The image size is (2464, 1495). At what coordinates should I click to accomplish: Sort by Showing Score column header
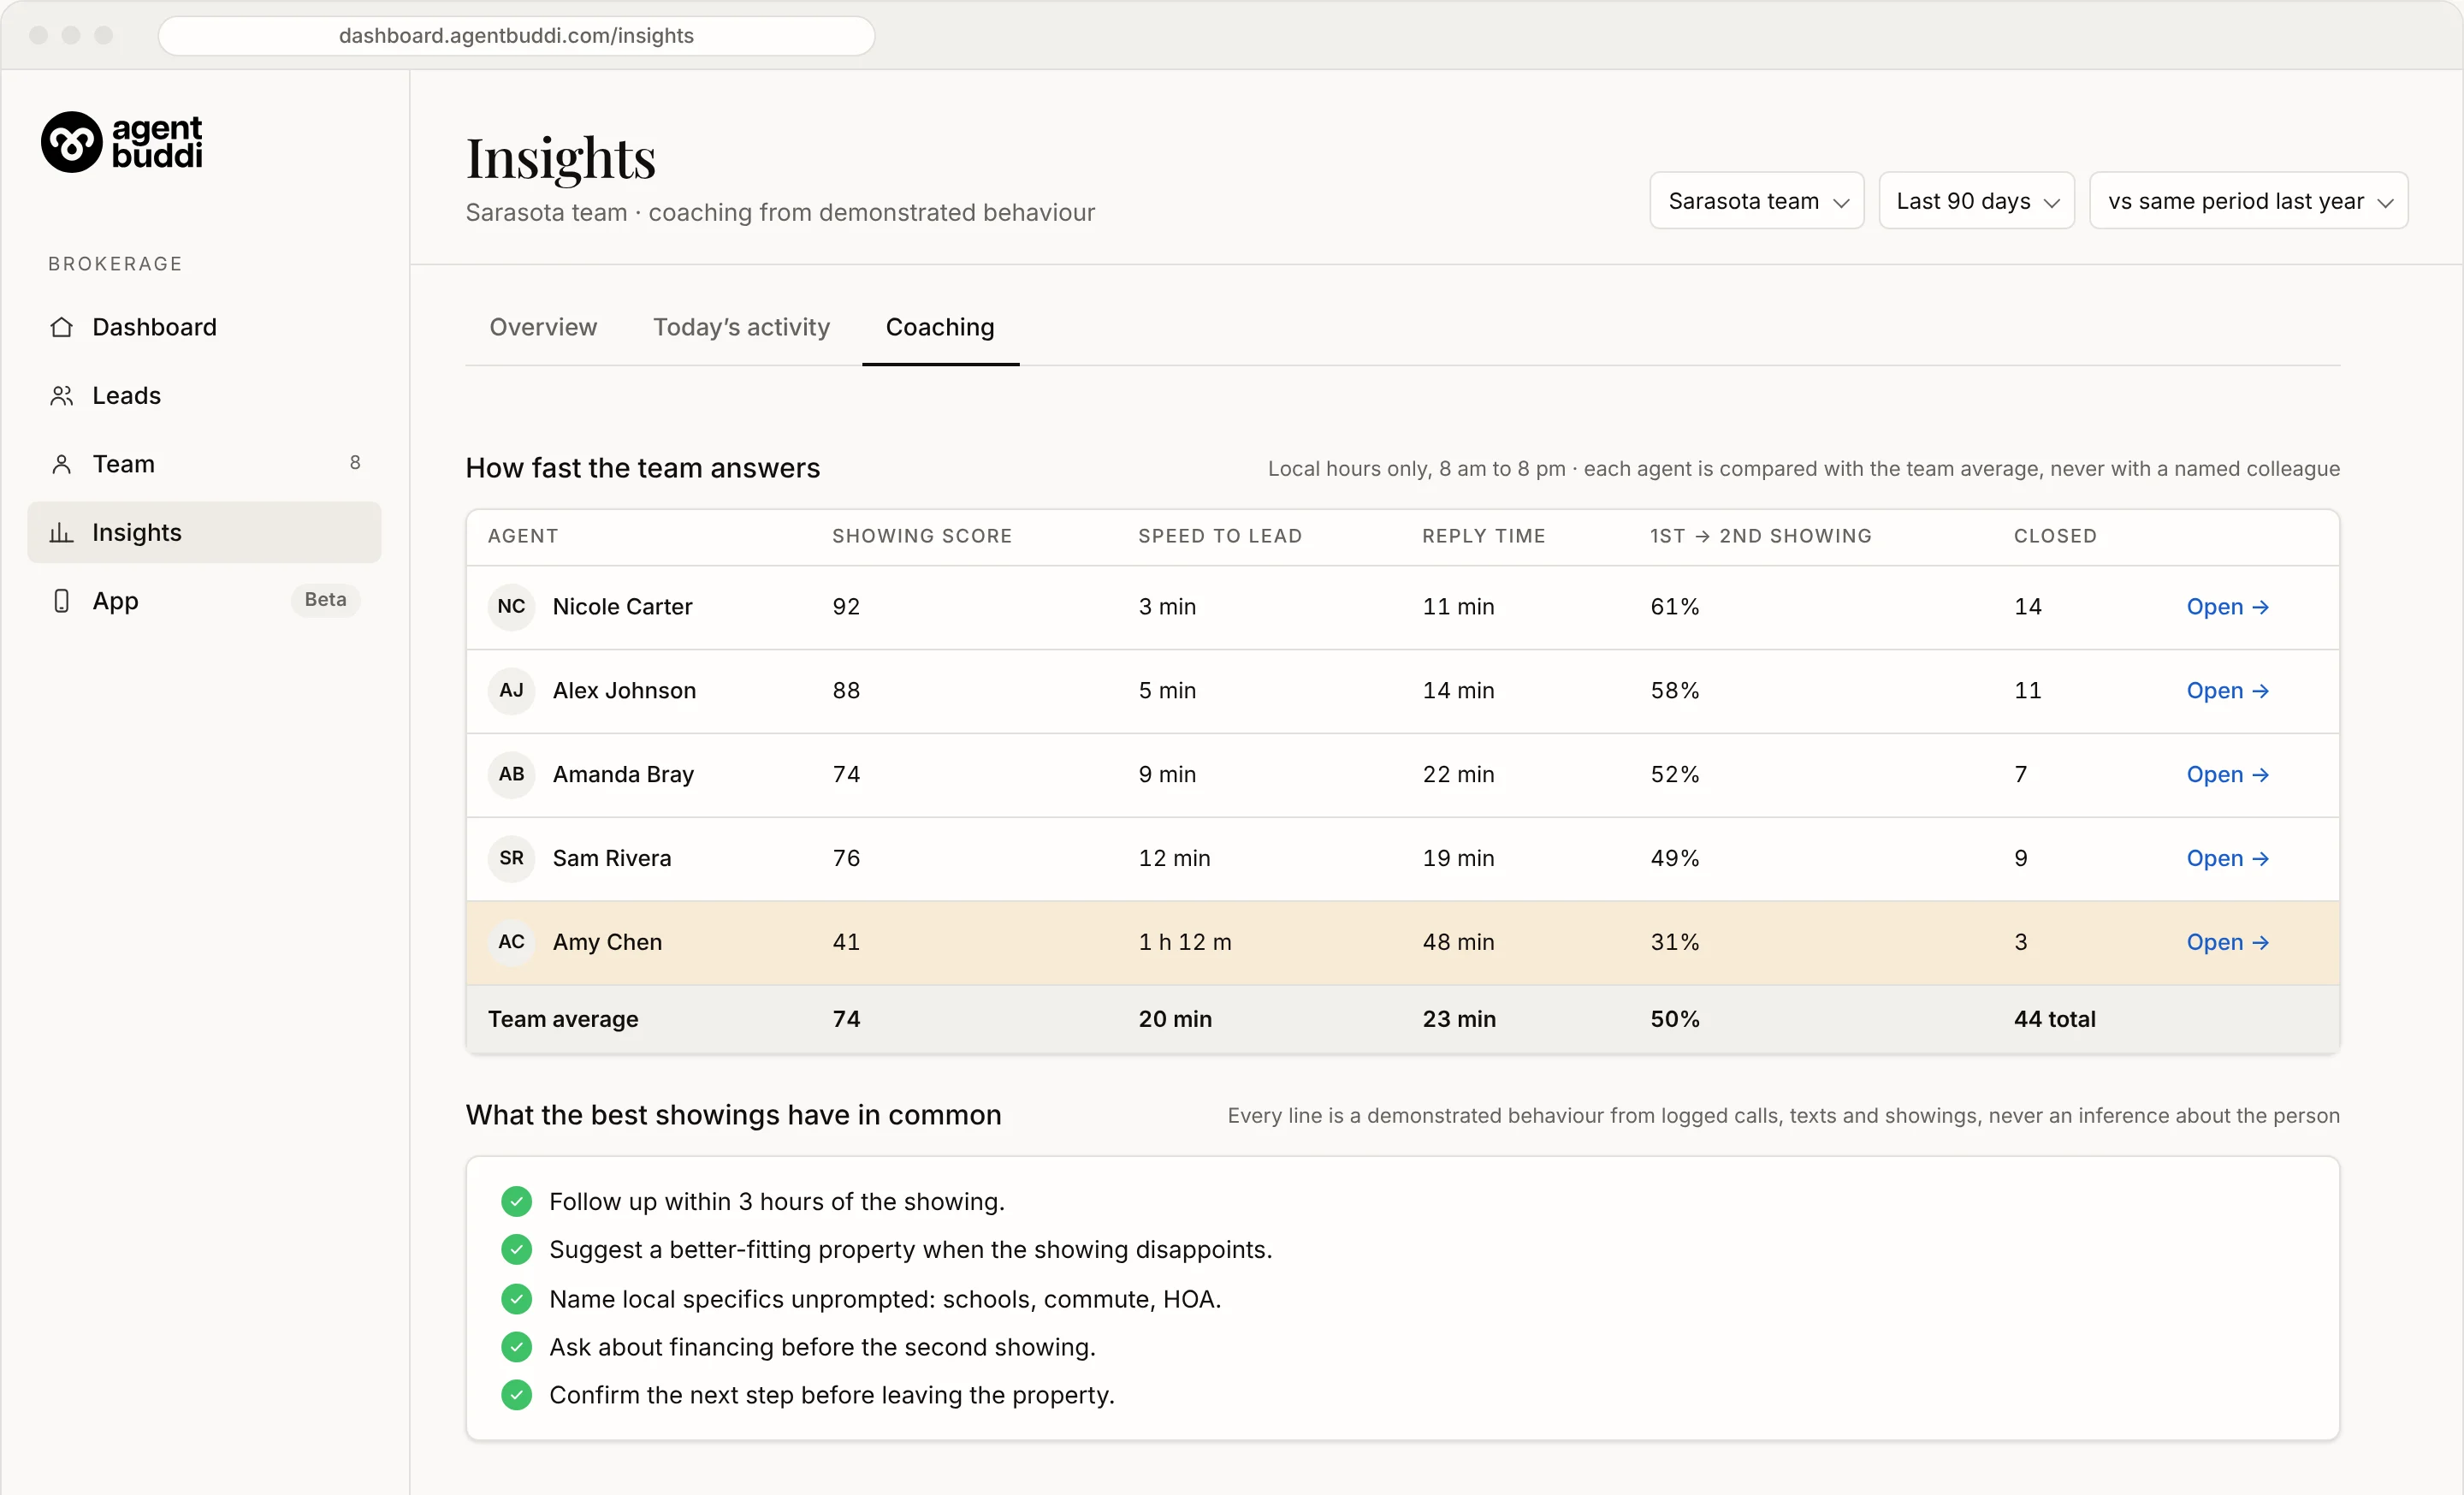922,536
